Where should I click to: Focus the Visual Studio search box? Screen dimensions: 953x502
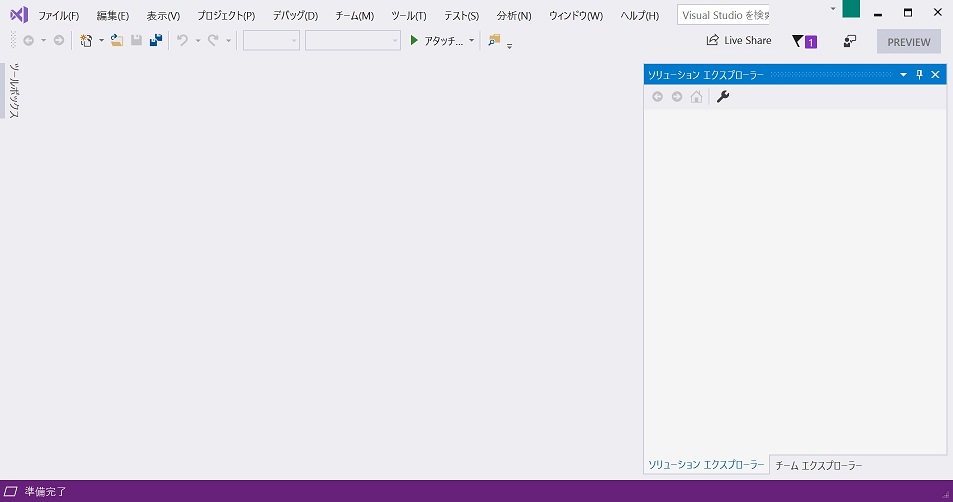(723, 15)
